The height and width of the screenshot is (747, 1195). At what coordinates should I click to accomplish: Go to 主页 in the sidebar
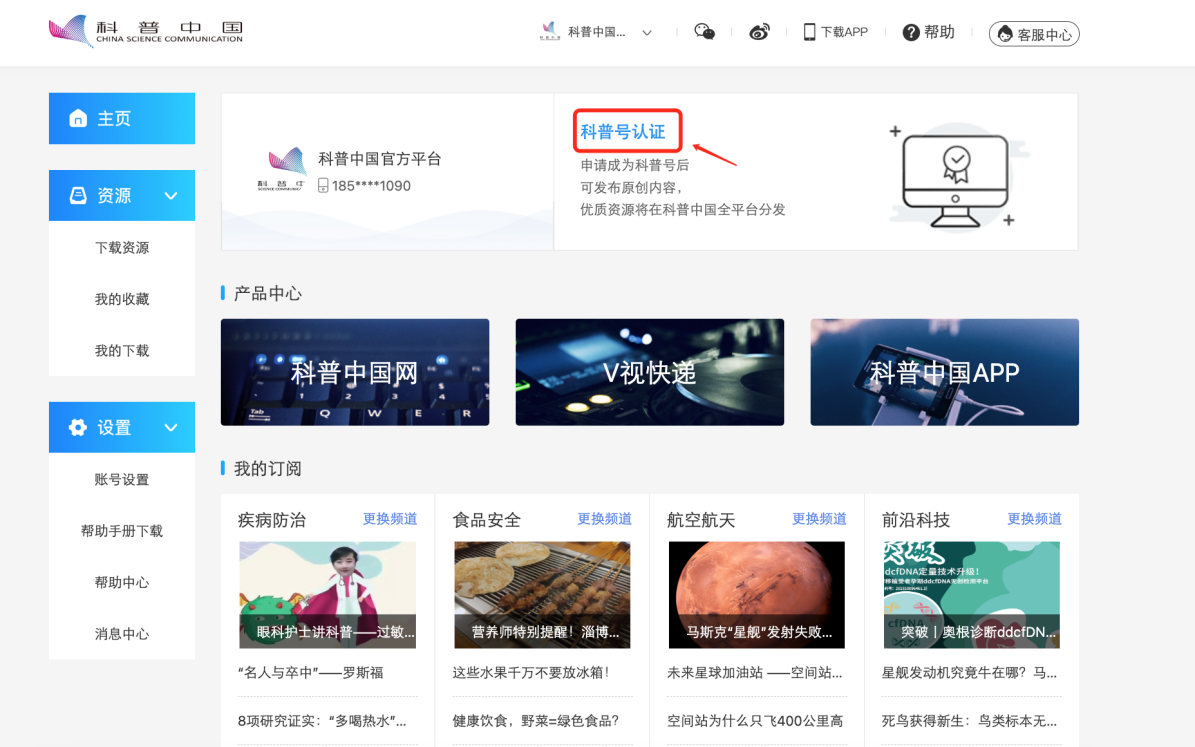[x=122, y=118]
